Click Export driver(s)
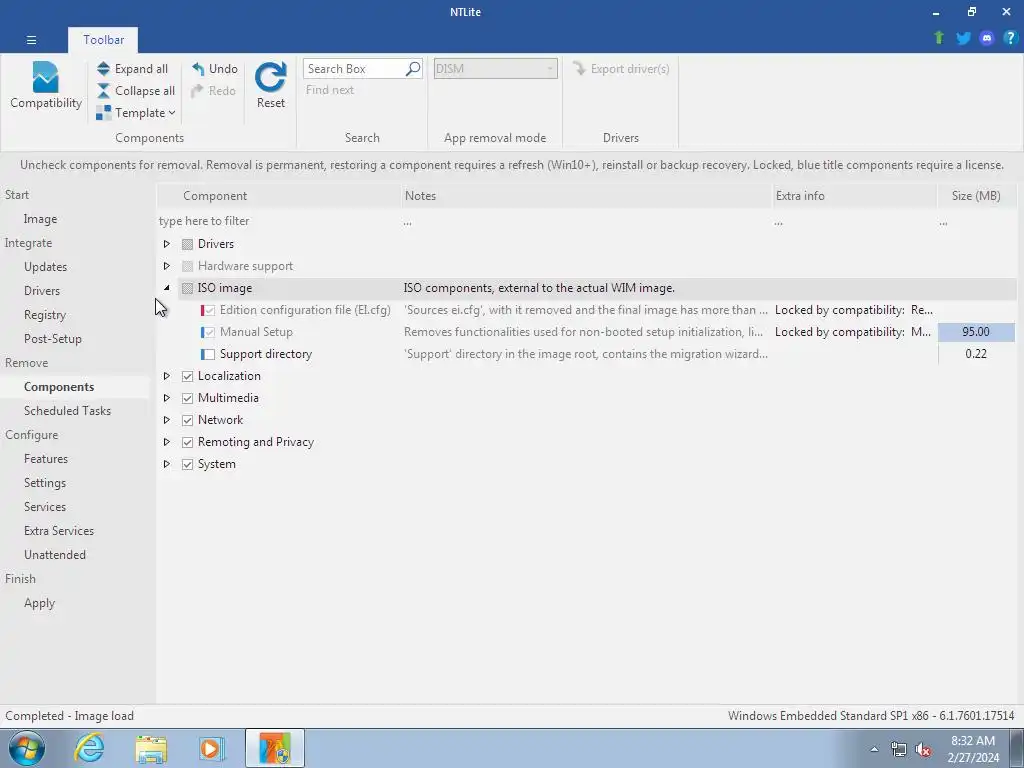Viewport: 1024px width, 768px height. click(621, 69)
